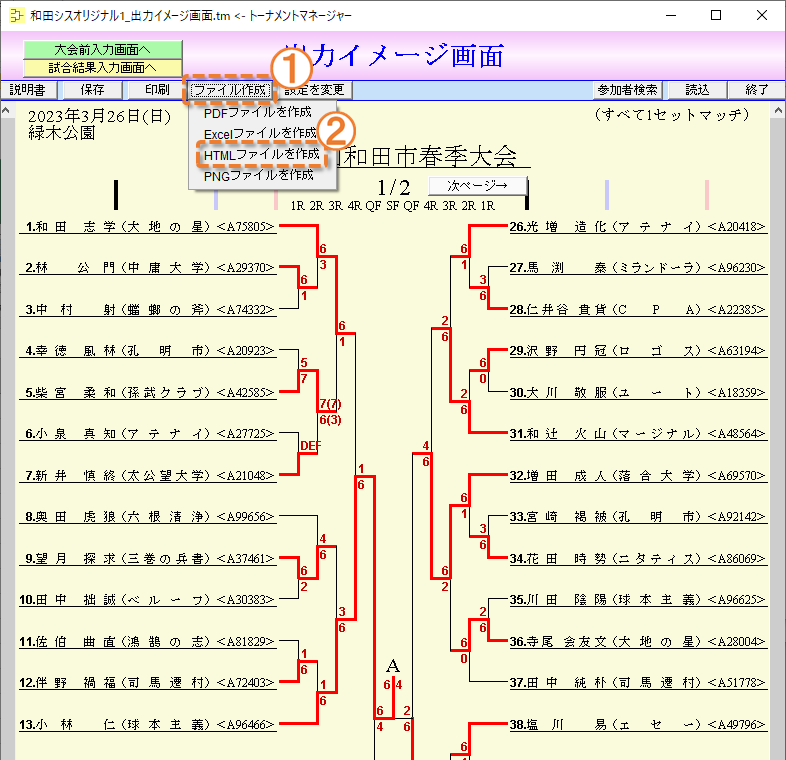Click player 8.奥田 虎狼 entry
The width and height of the screenshot is (786, 760).
pyautogui.click(x=149, y=516)
